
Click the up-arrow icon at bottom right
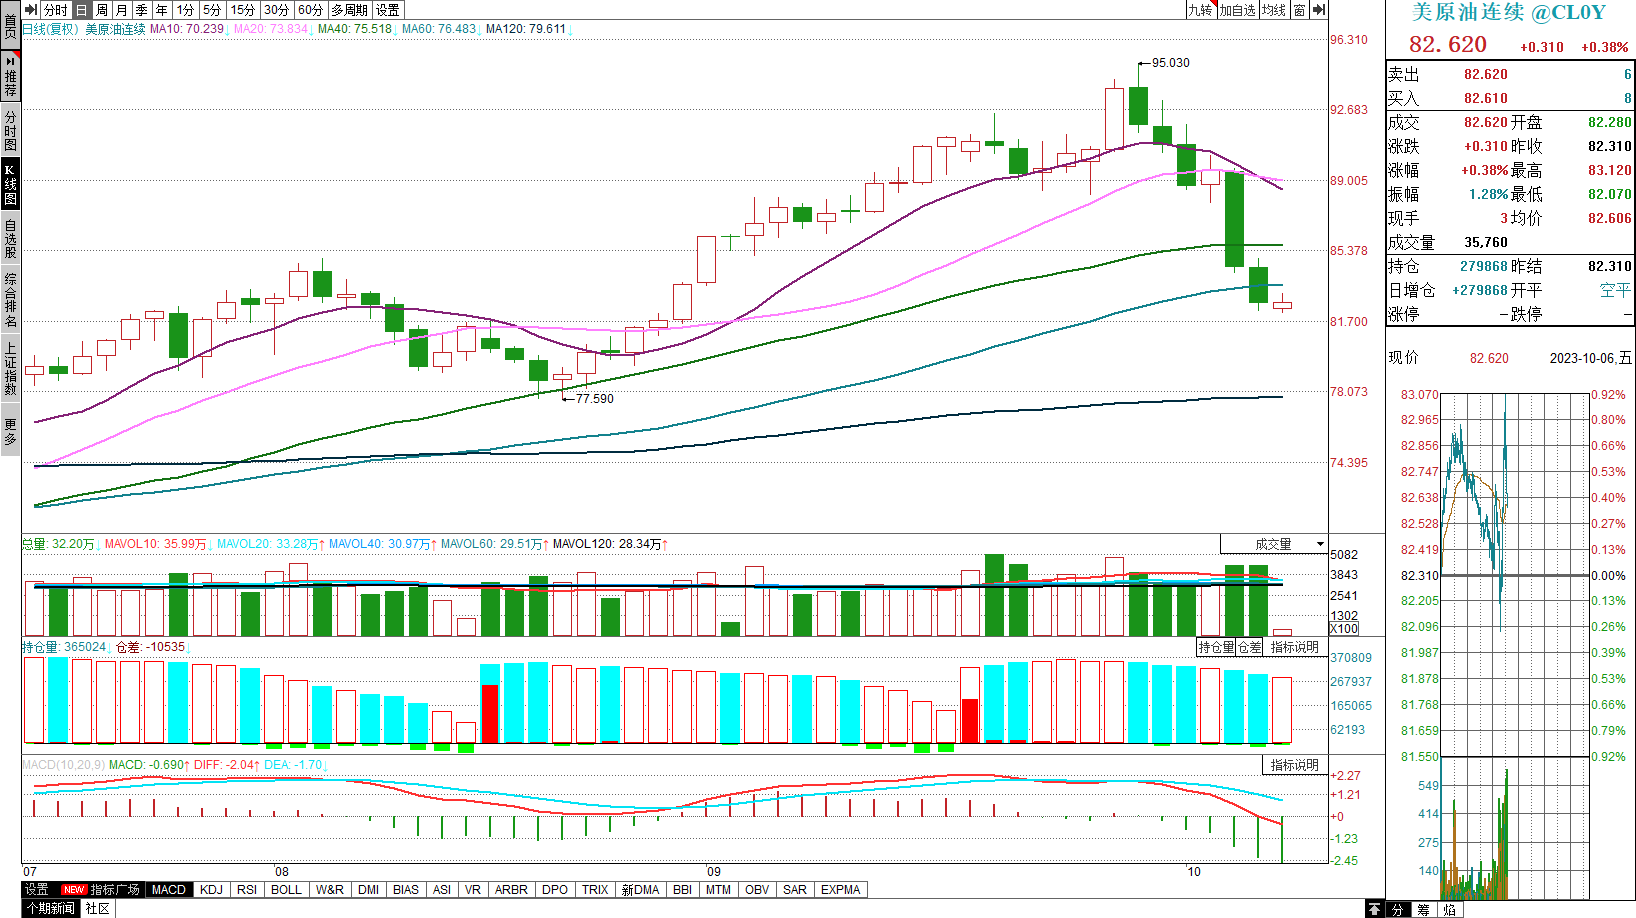pos(1375,909)
